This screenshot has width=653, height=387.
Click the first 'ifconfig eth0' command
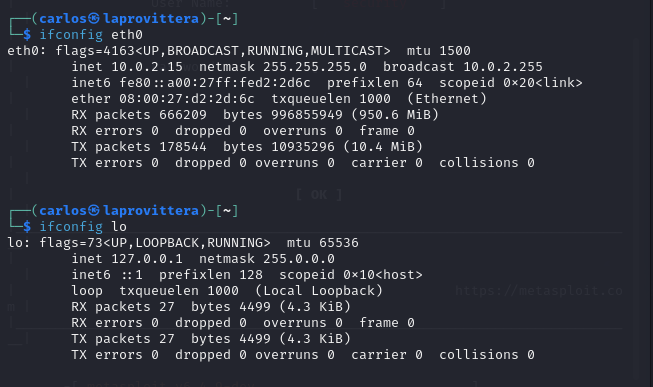(x=91, y=35)
